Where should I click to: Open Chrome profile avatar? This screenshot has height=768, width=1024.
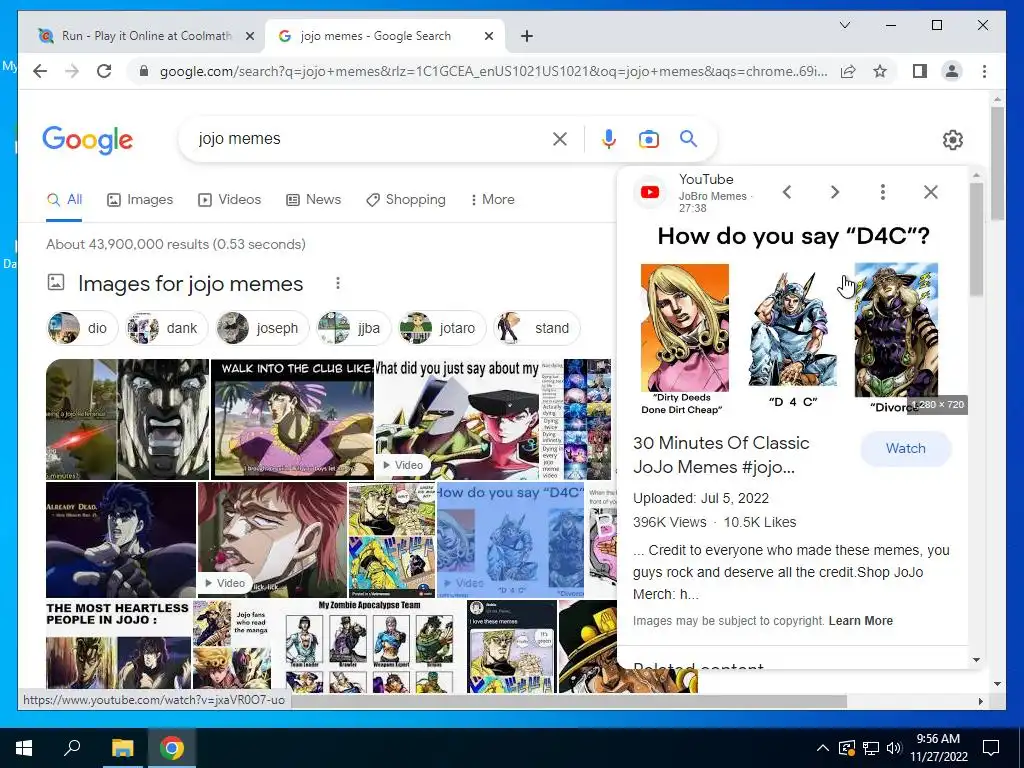[x=952, y=71]
